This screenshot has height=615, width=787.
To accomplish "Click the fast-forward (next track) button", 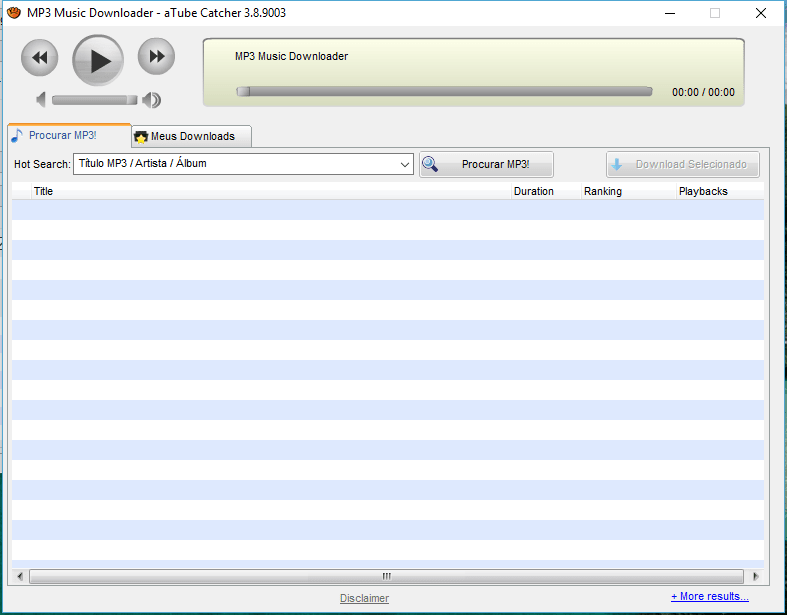I will 156,57.
